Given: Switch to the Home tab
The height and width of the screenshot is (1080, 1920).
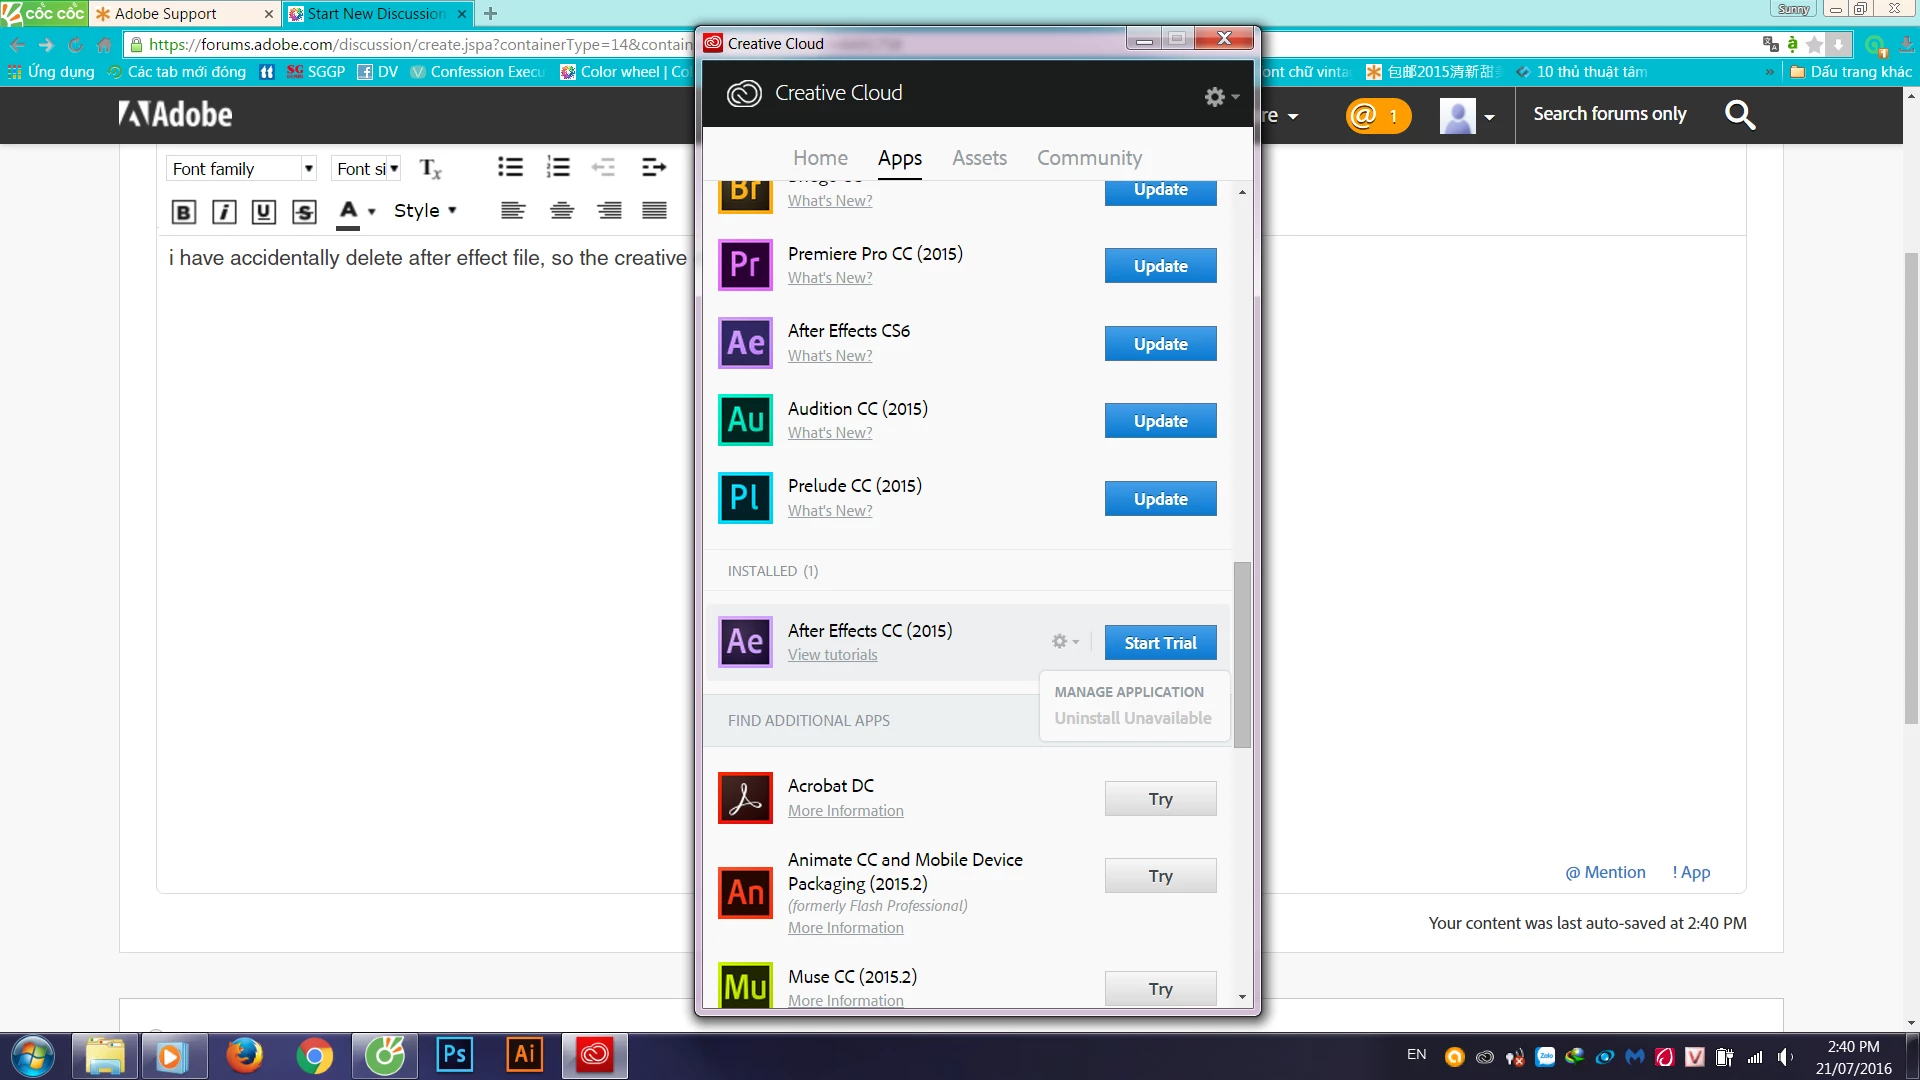Looking at the screenshot, I should tap(820, 158).
